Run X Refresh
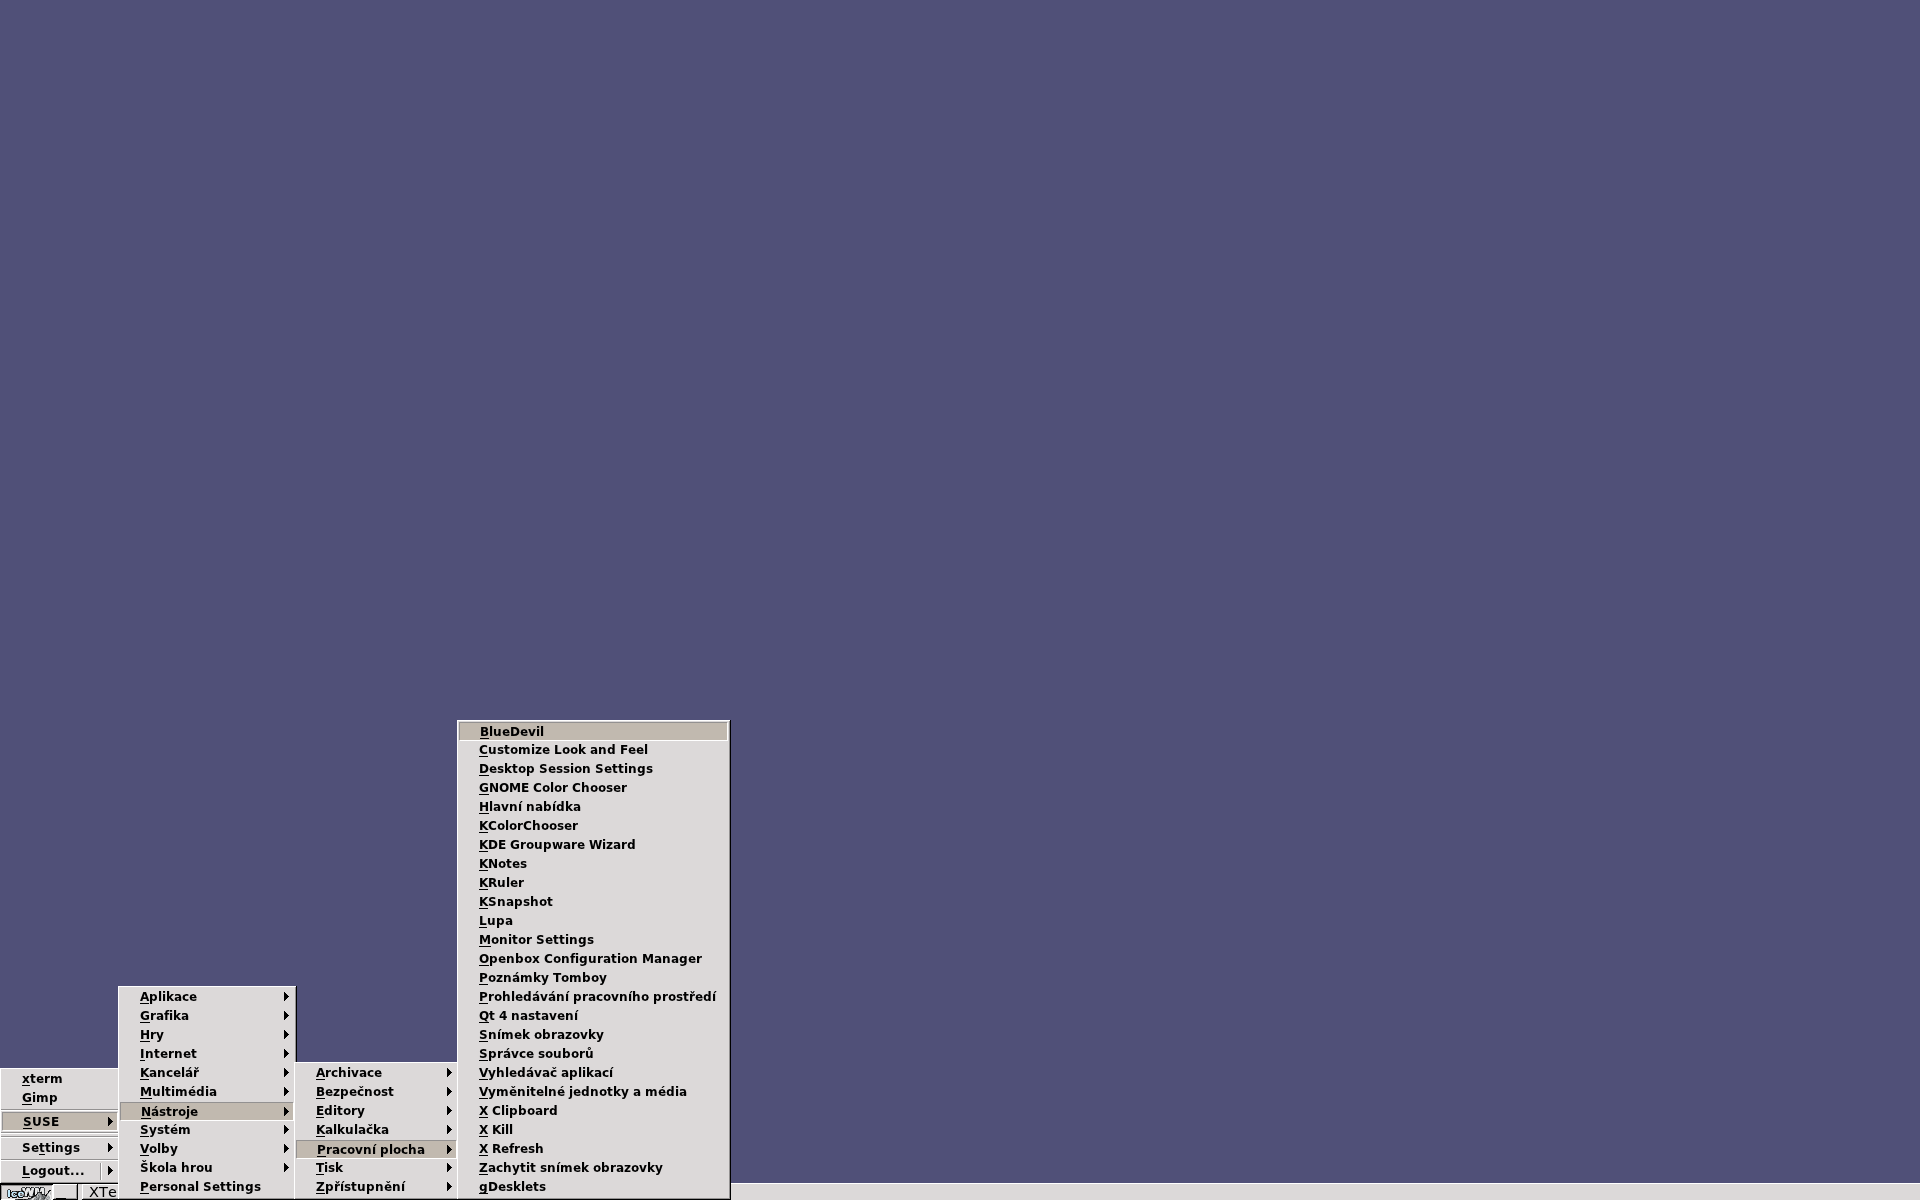The width and height of the screenshot is (1920, 1200). pyautogui.click(x=593, y=1149)
